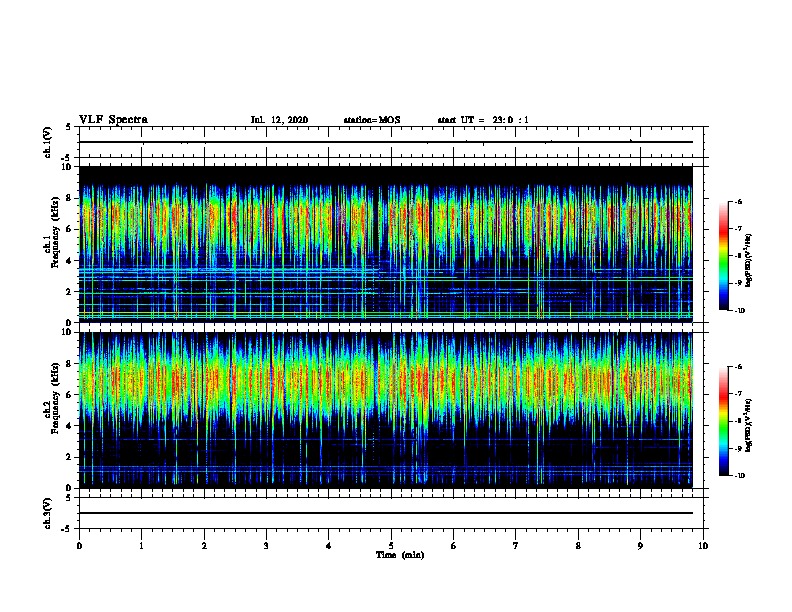Click the "-5" tick on ch.3(V) axis
792x612 pixels.
pos(67,529)
